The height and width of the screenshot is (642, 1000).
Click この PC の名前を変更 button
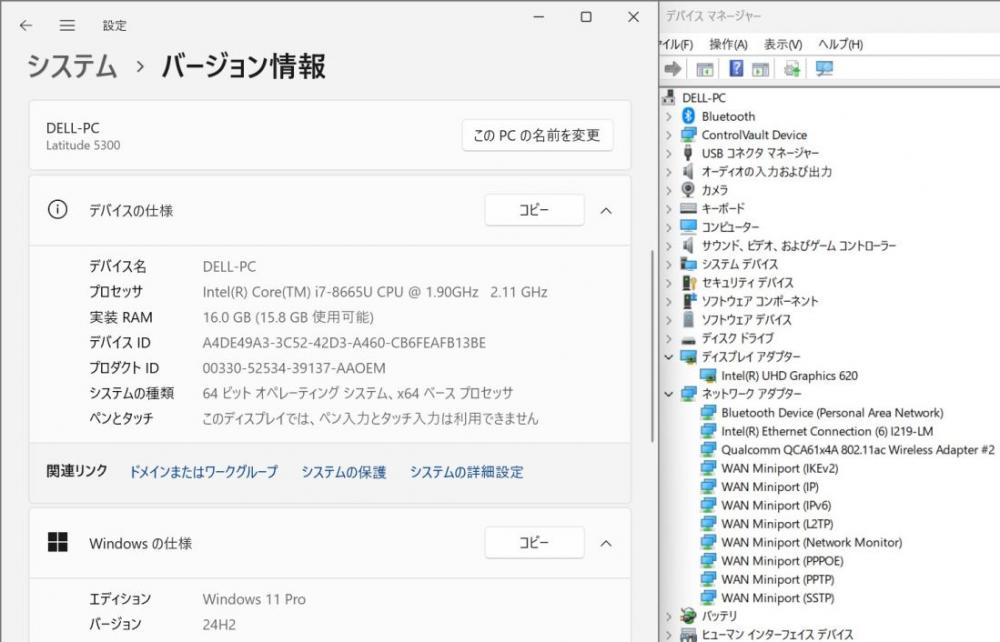click(537, 135)
